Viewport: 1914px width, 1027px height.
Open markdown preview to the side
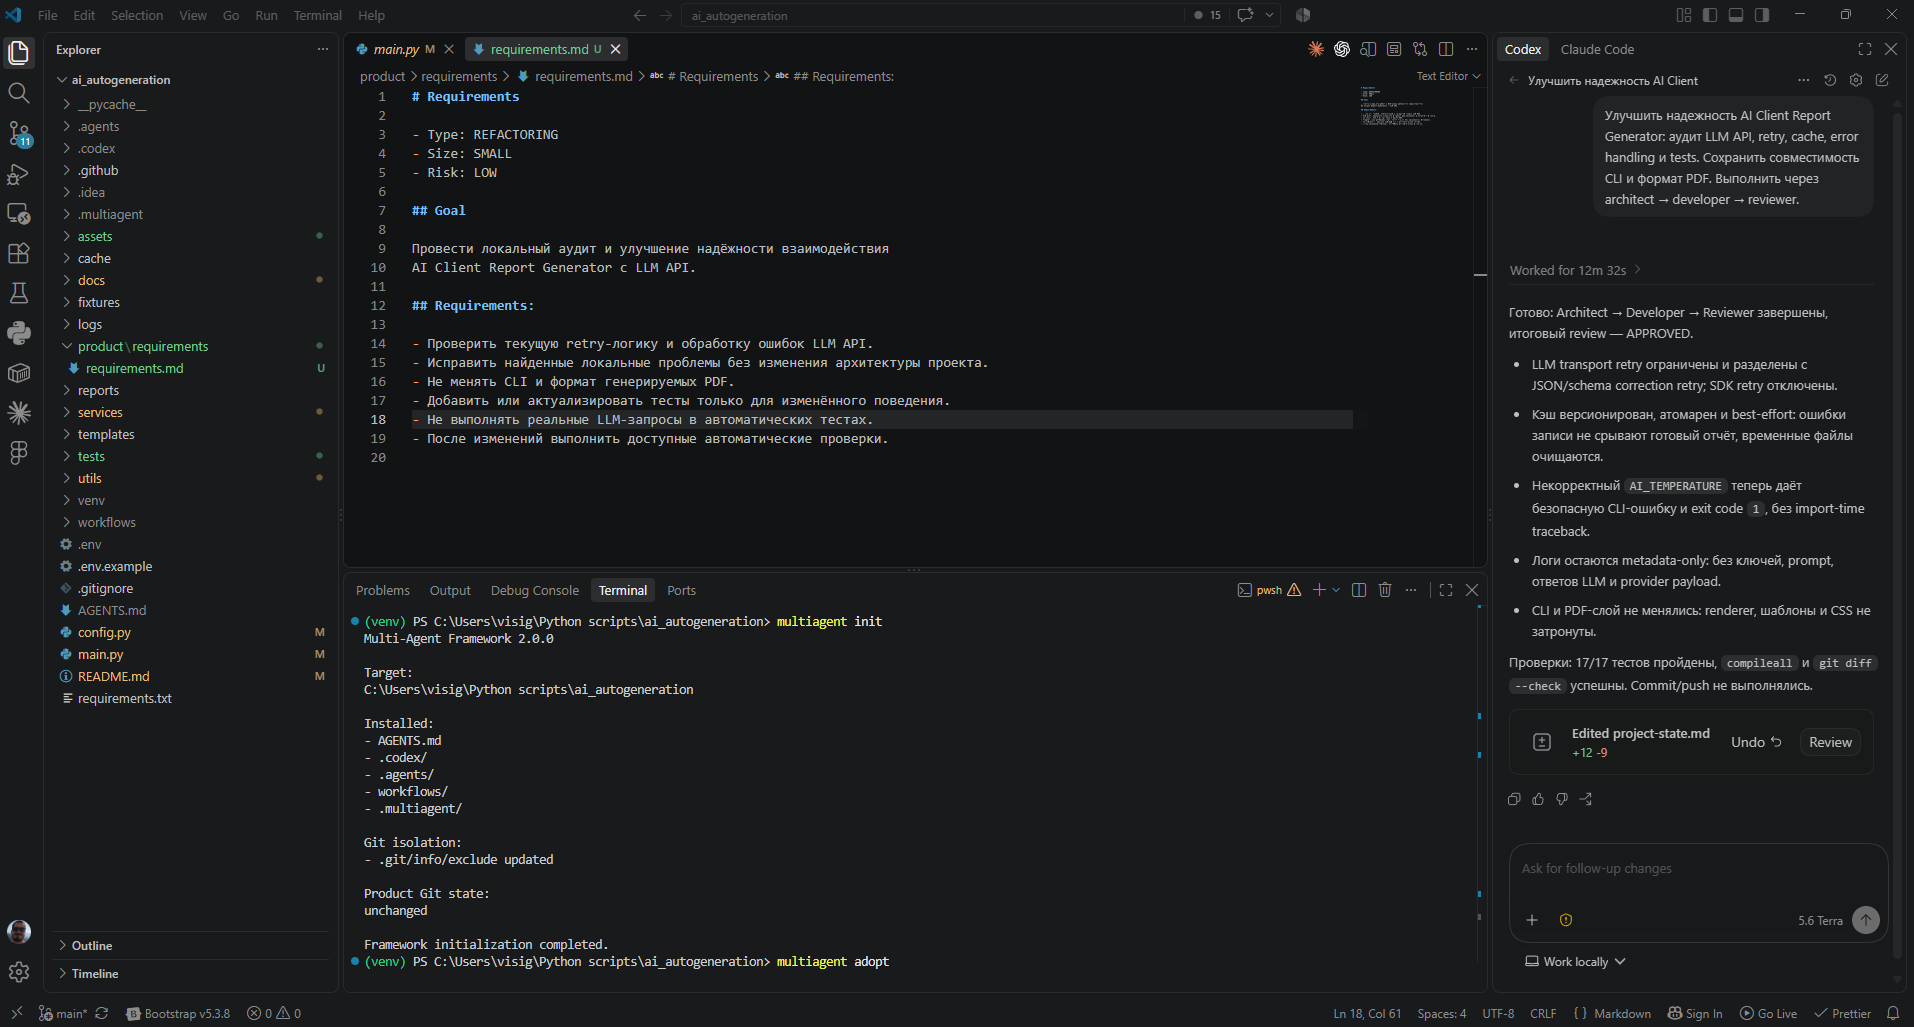tap(1368, 49)
